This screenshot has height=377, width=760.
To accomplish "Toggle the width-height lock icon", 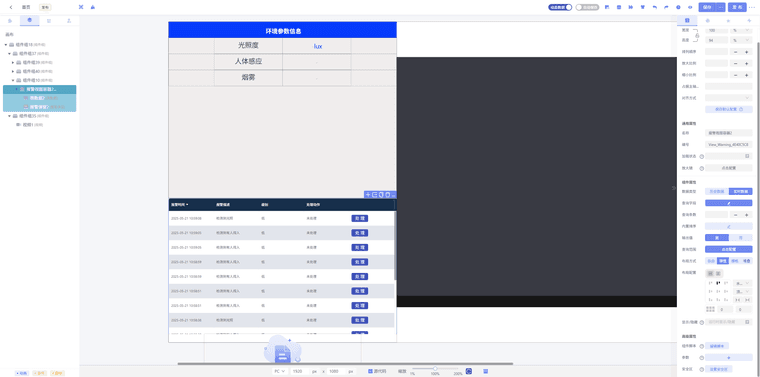I will (x=697, y=35).
